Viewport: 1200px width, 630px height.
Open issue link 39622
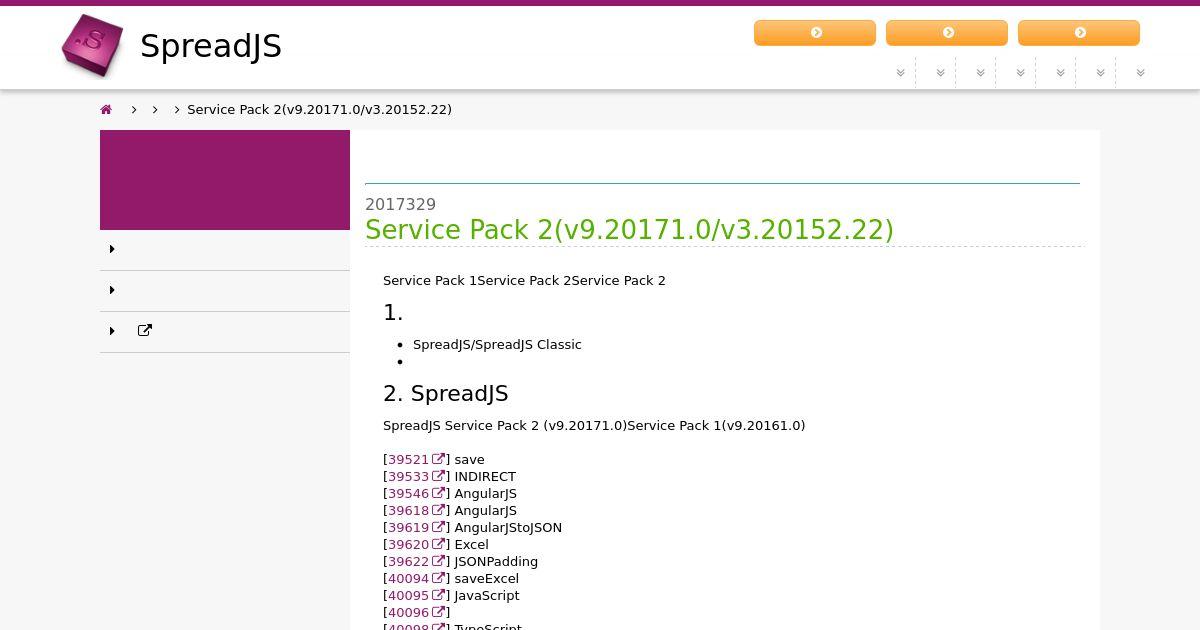point(408,561)
